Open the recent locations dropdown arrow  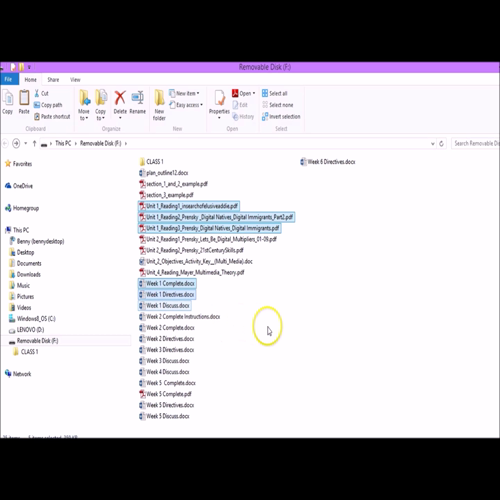(x=26, y=143)
